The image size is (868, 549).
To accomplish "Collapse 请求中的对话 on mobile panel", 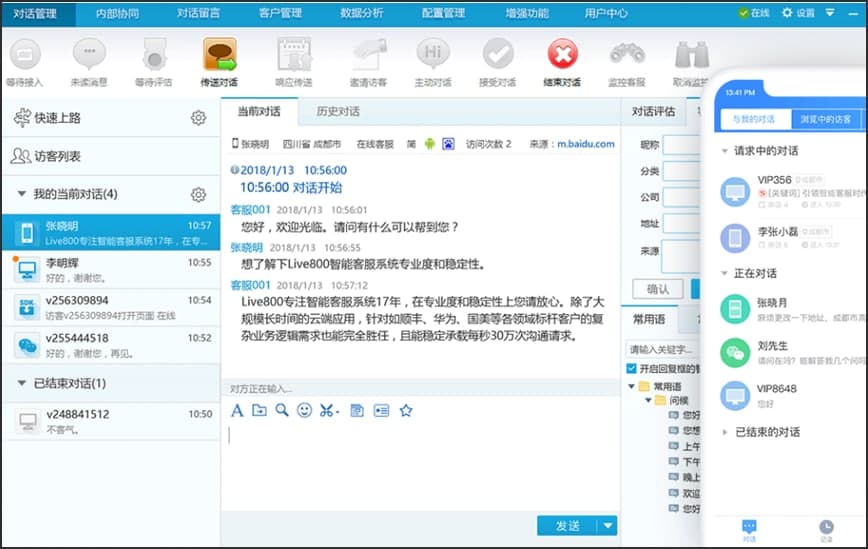I will point(724,151).
